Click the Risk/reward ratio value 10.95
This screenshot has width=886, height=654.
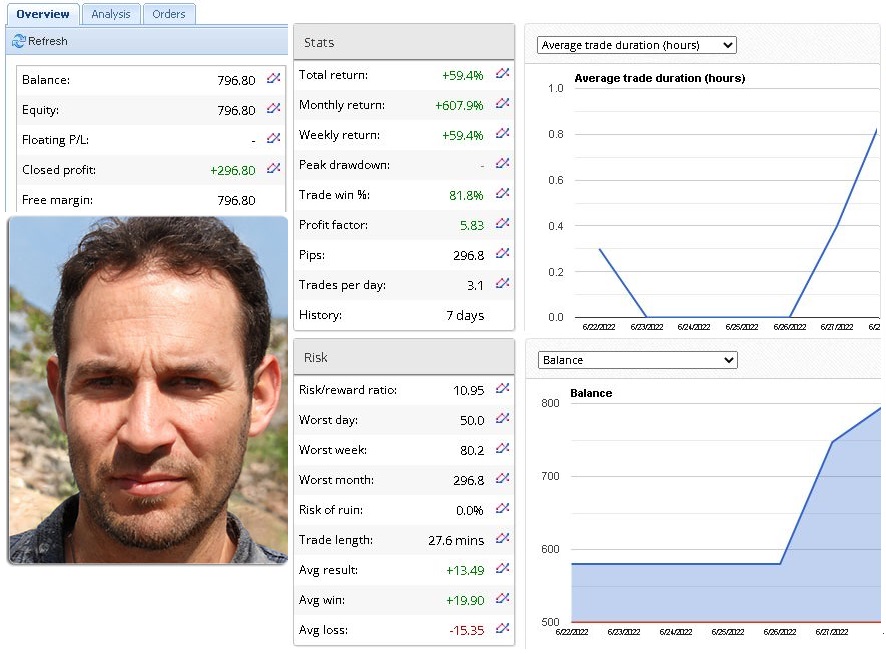tap(469, 391)
